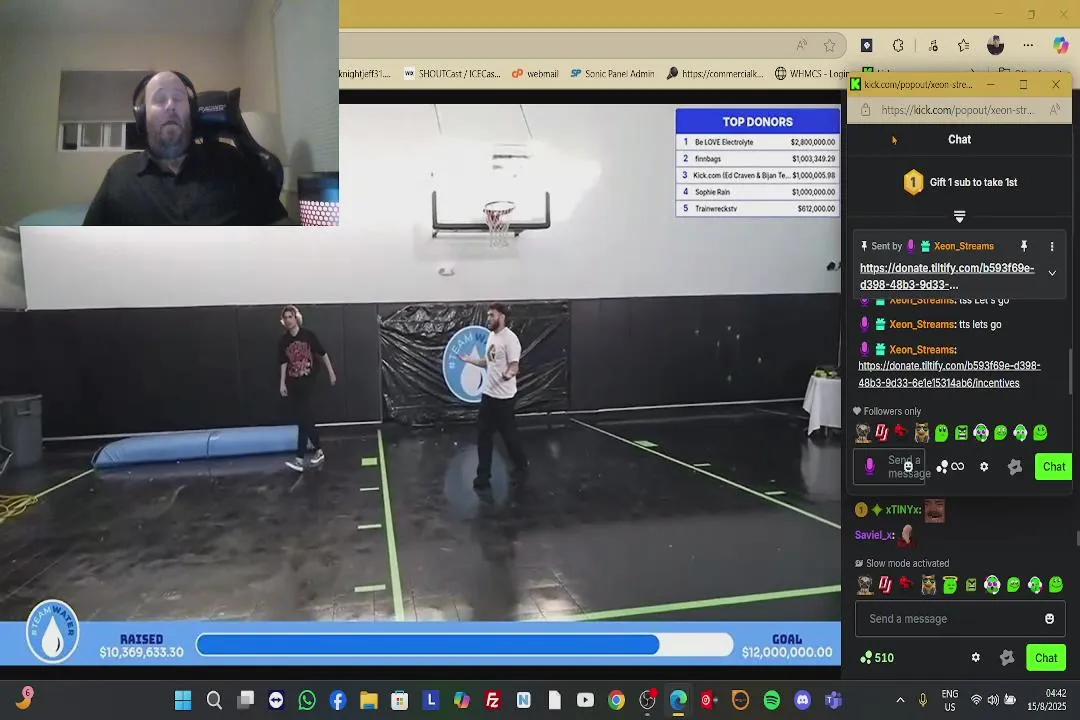
Task: Open pinned message three-dot options
Action: click(x=1052, y=246)
